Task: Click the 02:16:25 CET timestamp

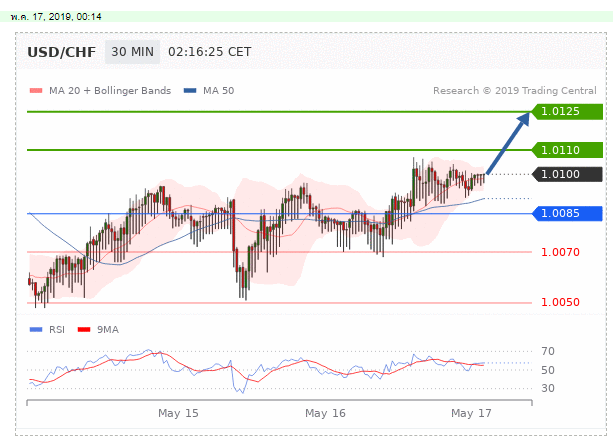Action: point(210,52)
